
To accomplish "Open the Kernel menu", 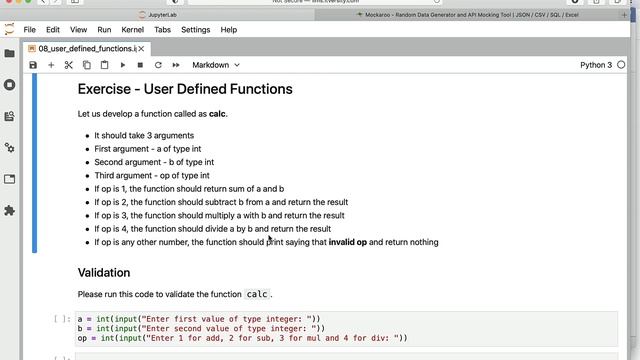I will (133, 30).
